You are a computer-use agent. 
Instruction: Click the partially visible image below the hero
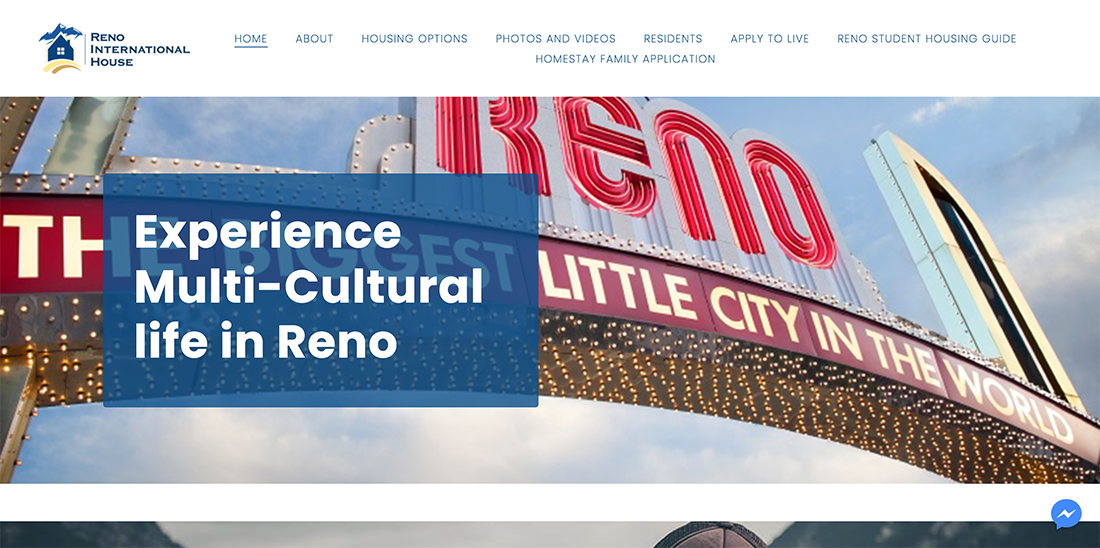click(x=550, y=535)
